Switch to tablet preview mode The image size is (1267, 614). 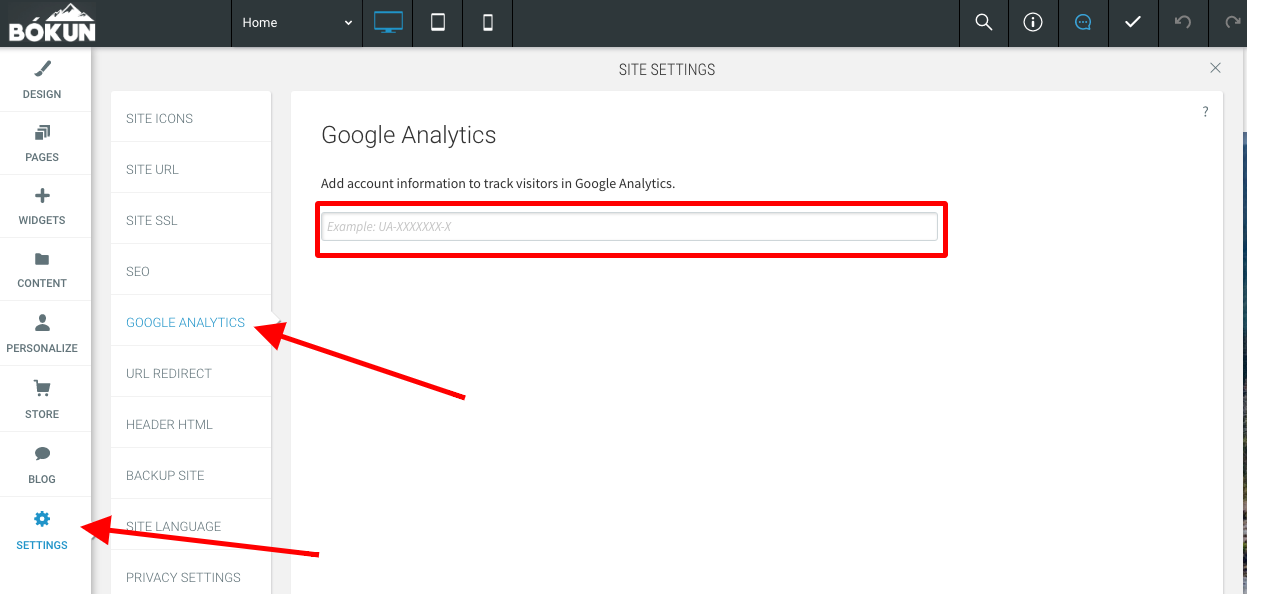[438, 22]
